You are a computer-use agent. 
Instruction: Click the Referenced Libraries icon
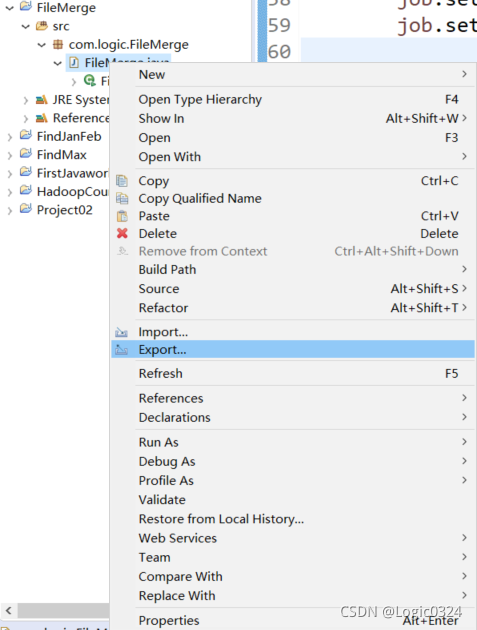tap(41, 118)
